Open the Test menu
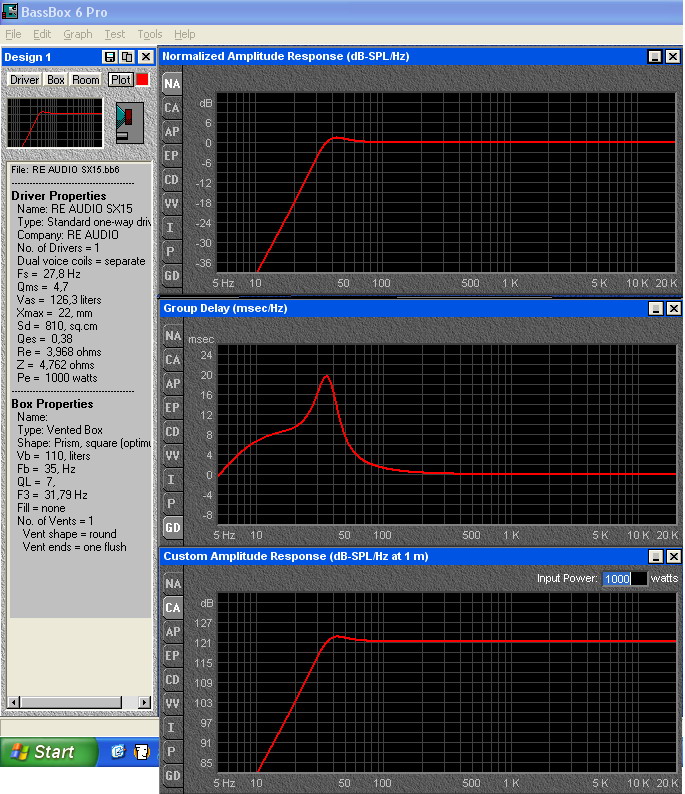Screen dimensions: 685x794 pyautogui.click(x=114, y=34)
